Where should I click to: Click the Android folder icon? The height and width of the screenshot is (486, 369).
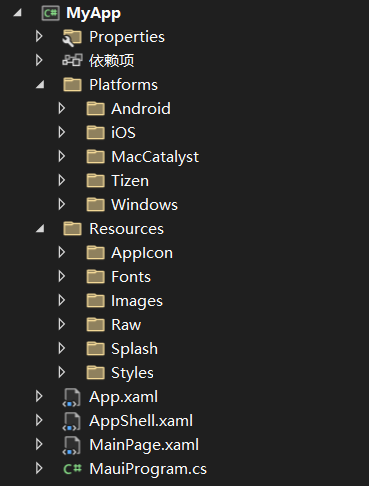[x=96, y=109]
